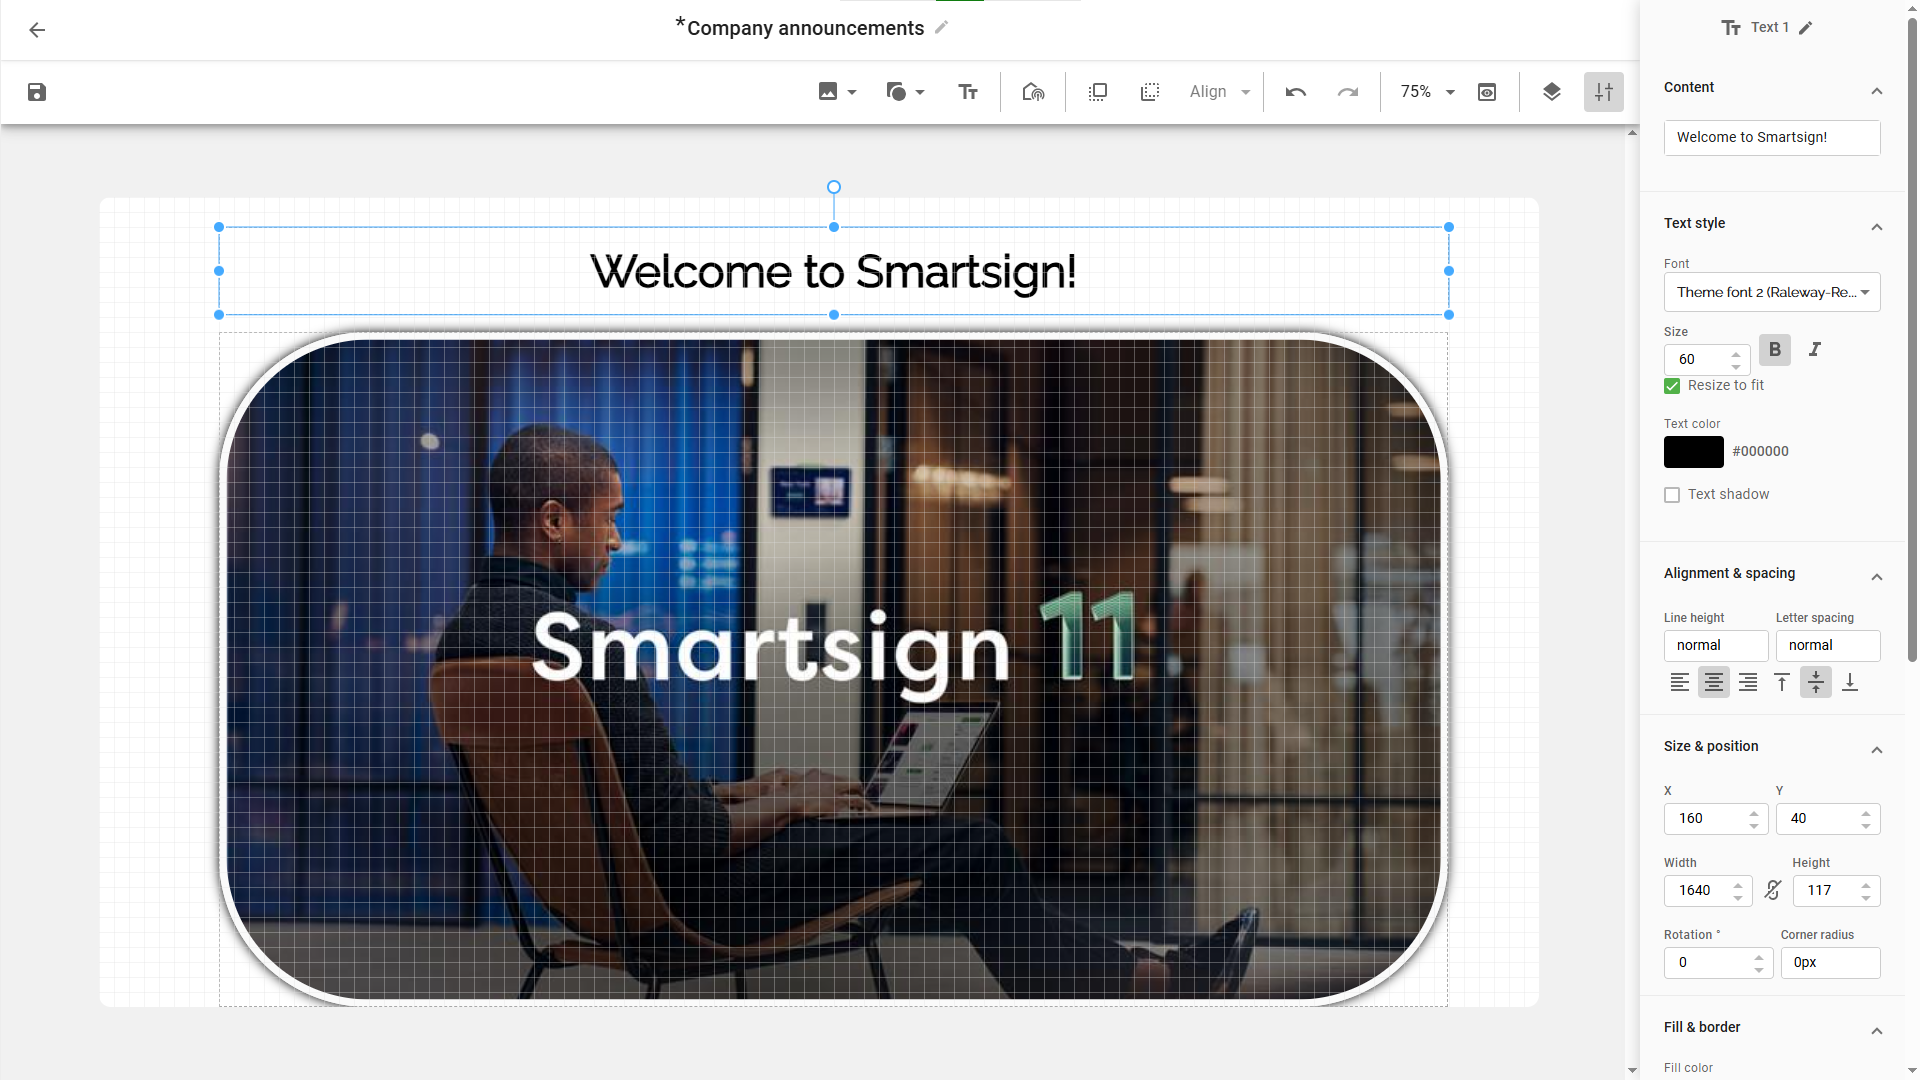Click the bring-to-front layer icon

[1098, 92]
